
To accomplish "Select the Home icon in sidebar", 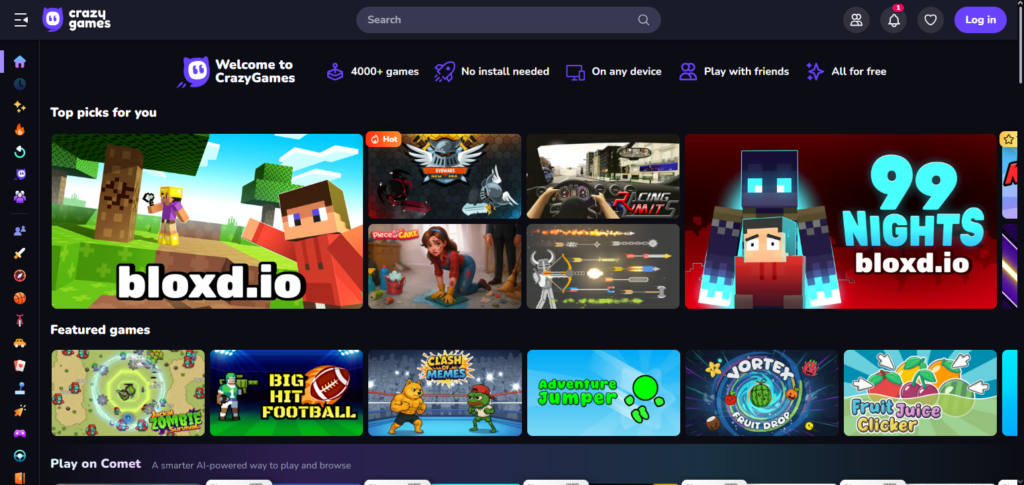I will tap(20, 62).
